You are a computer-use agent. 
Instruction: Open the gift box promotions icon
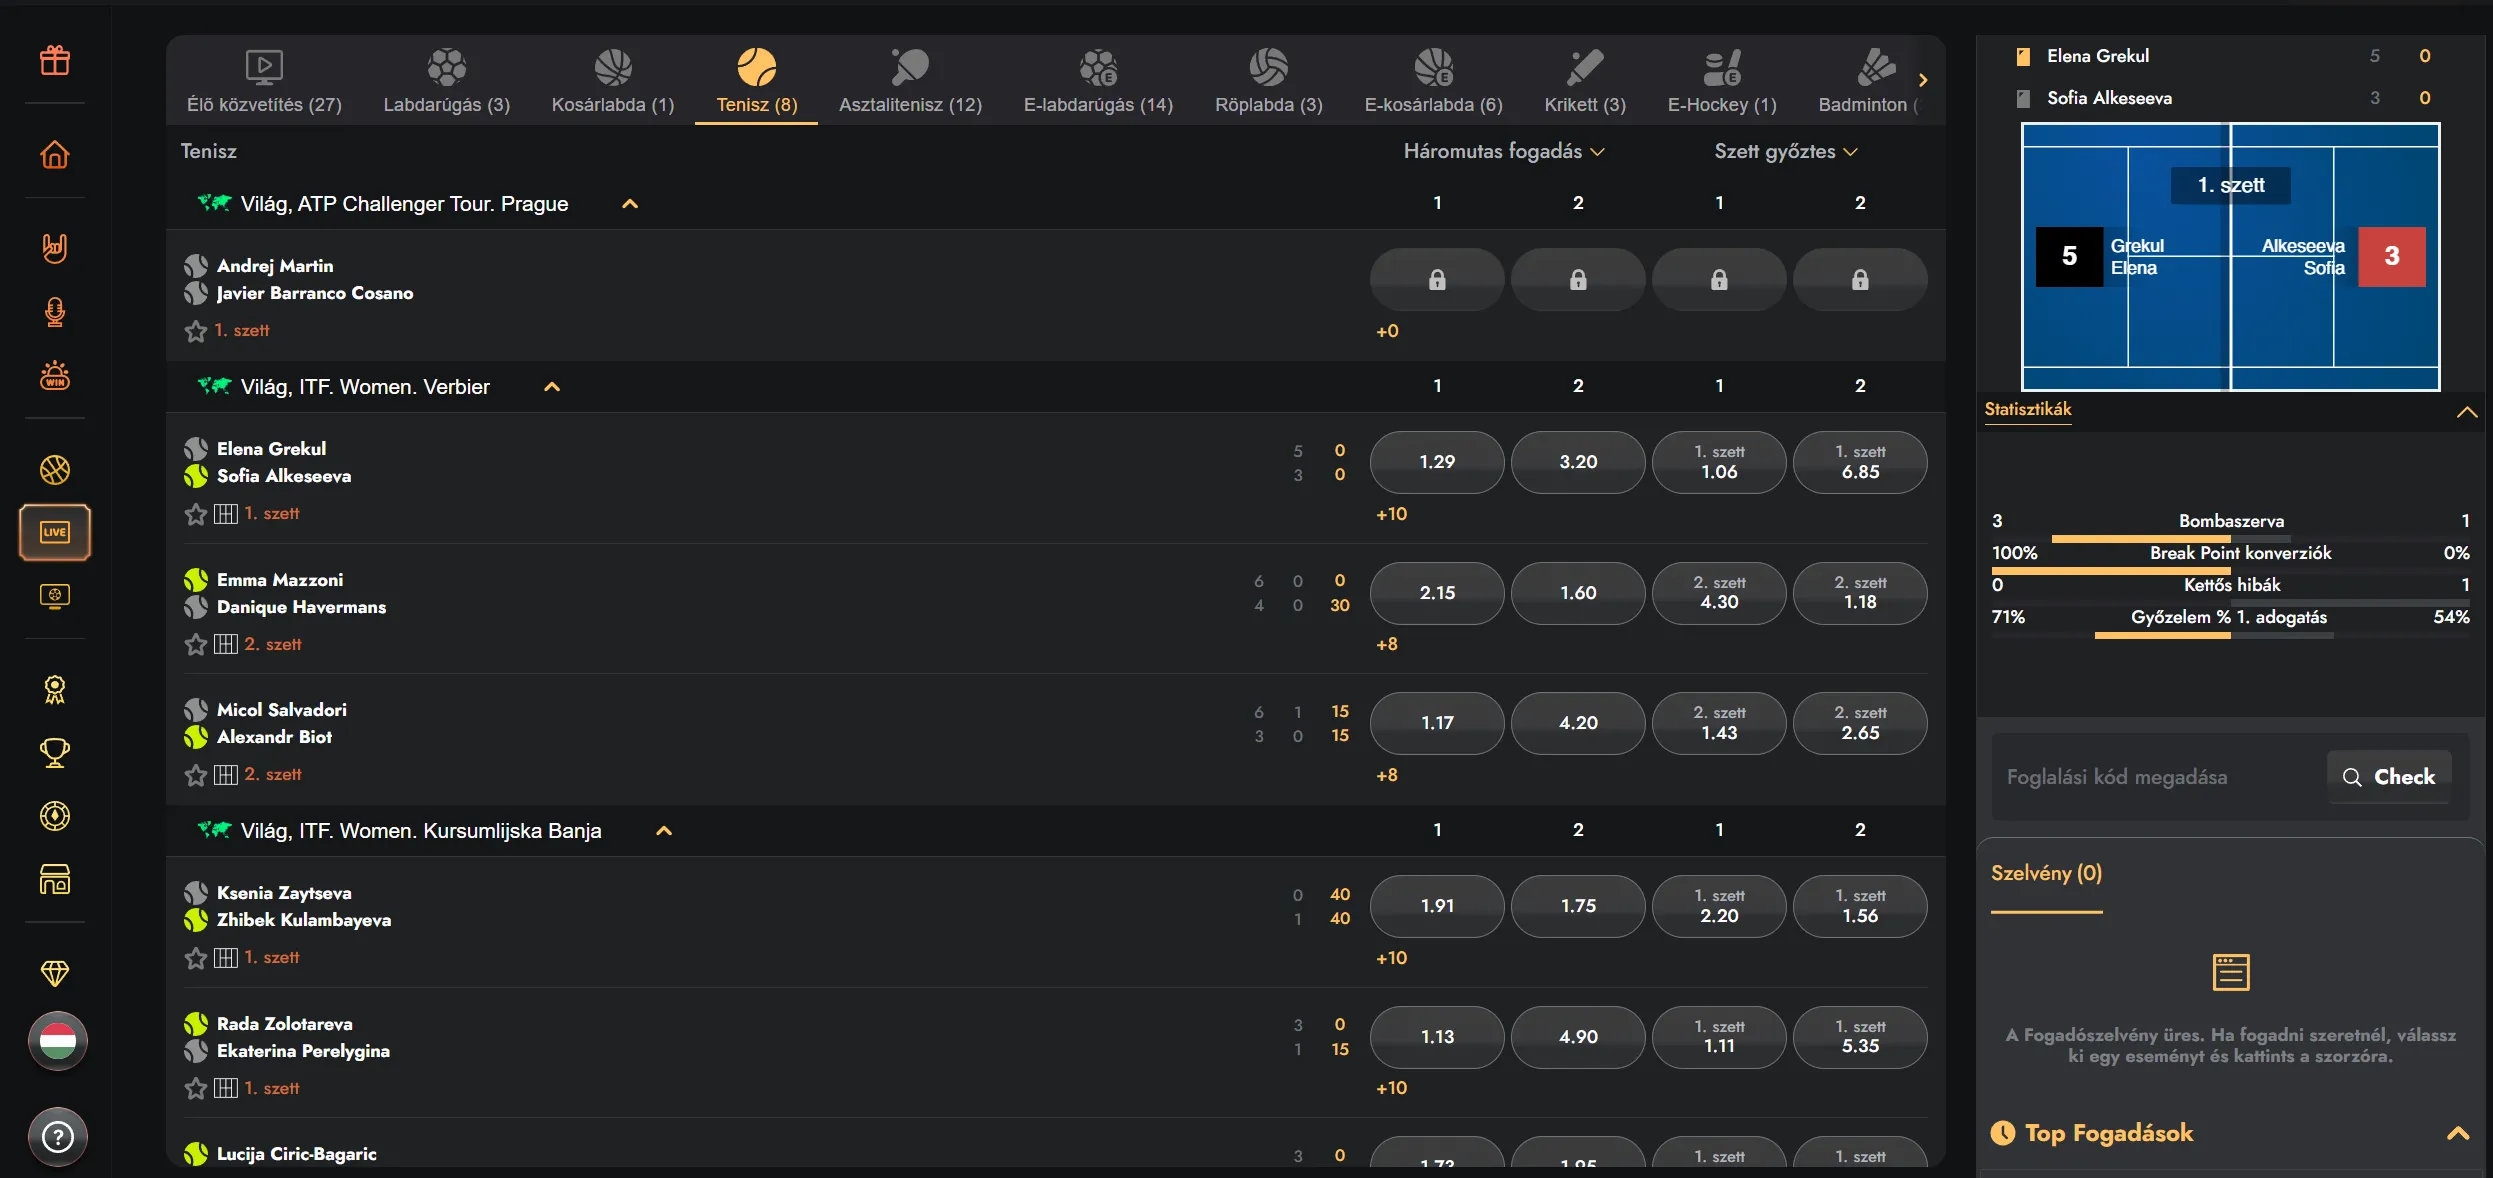click(55, 61)
